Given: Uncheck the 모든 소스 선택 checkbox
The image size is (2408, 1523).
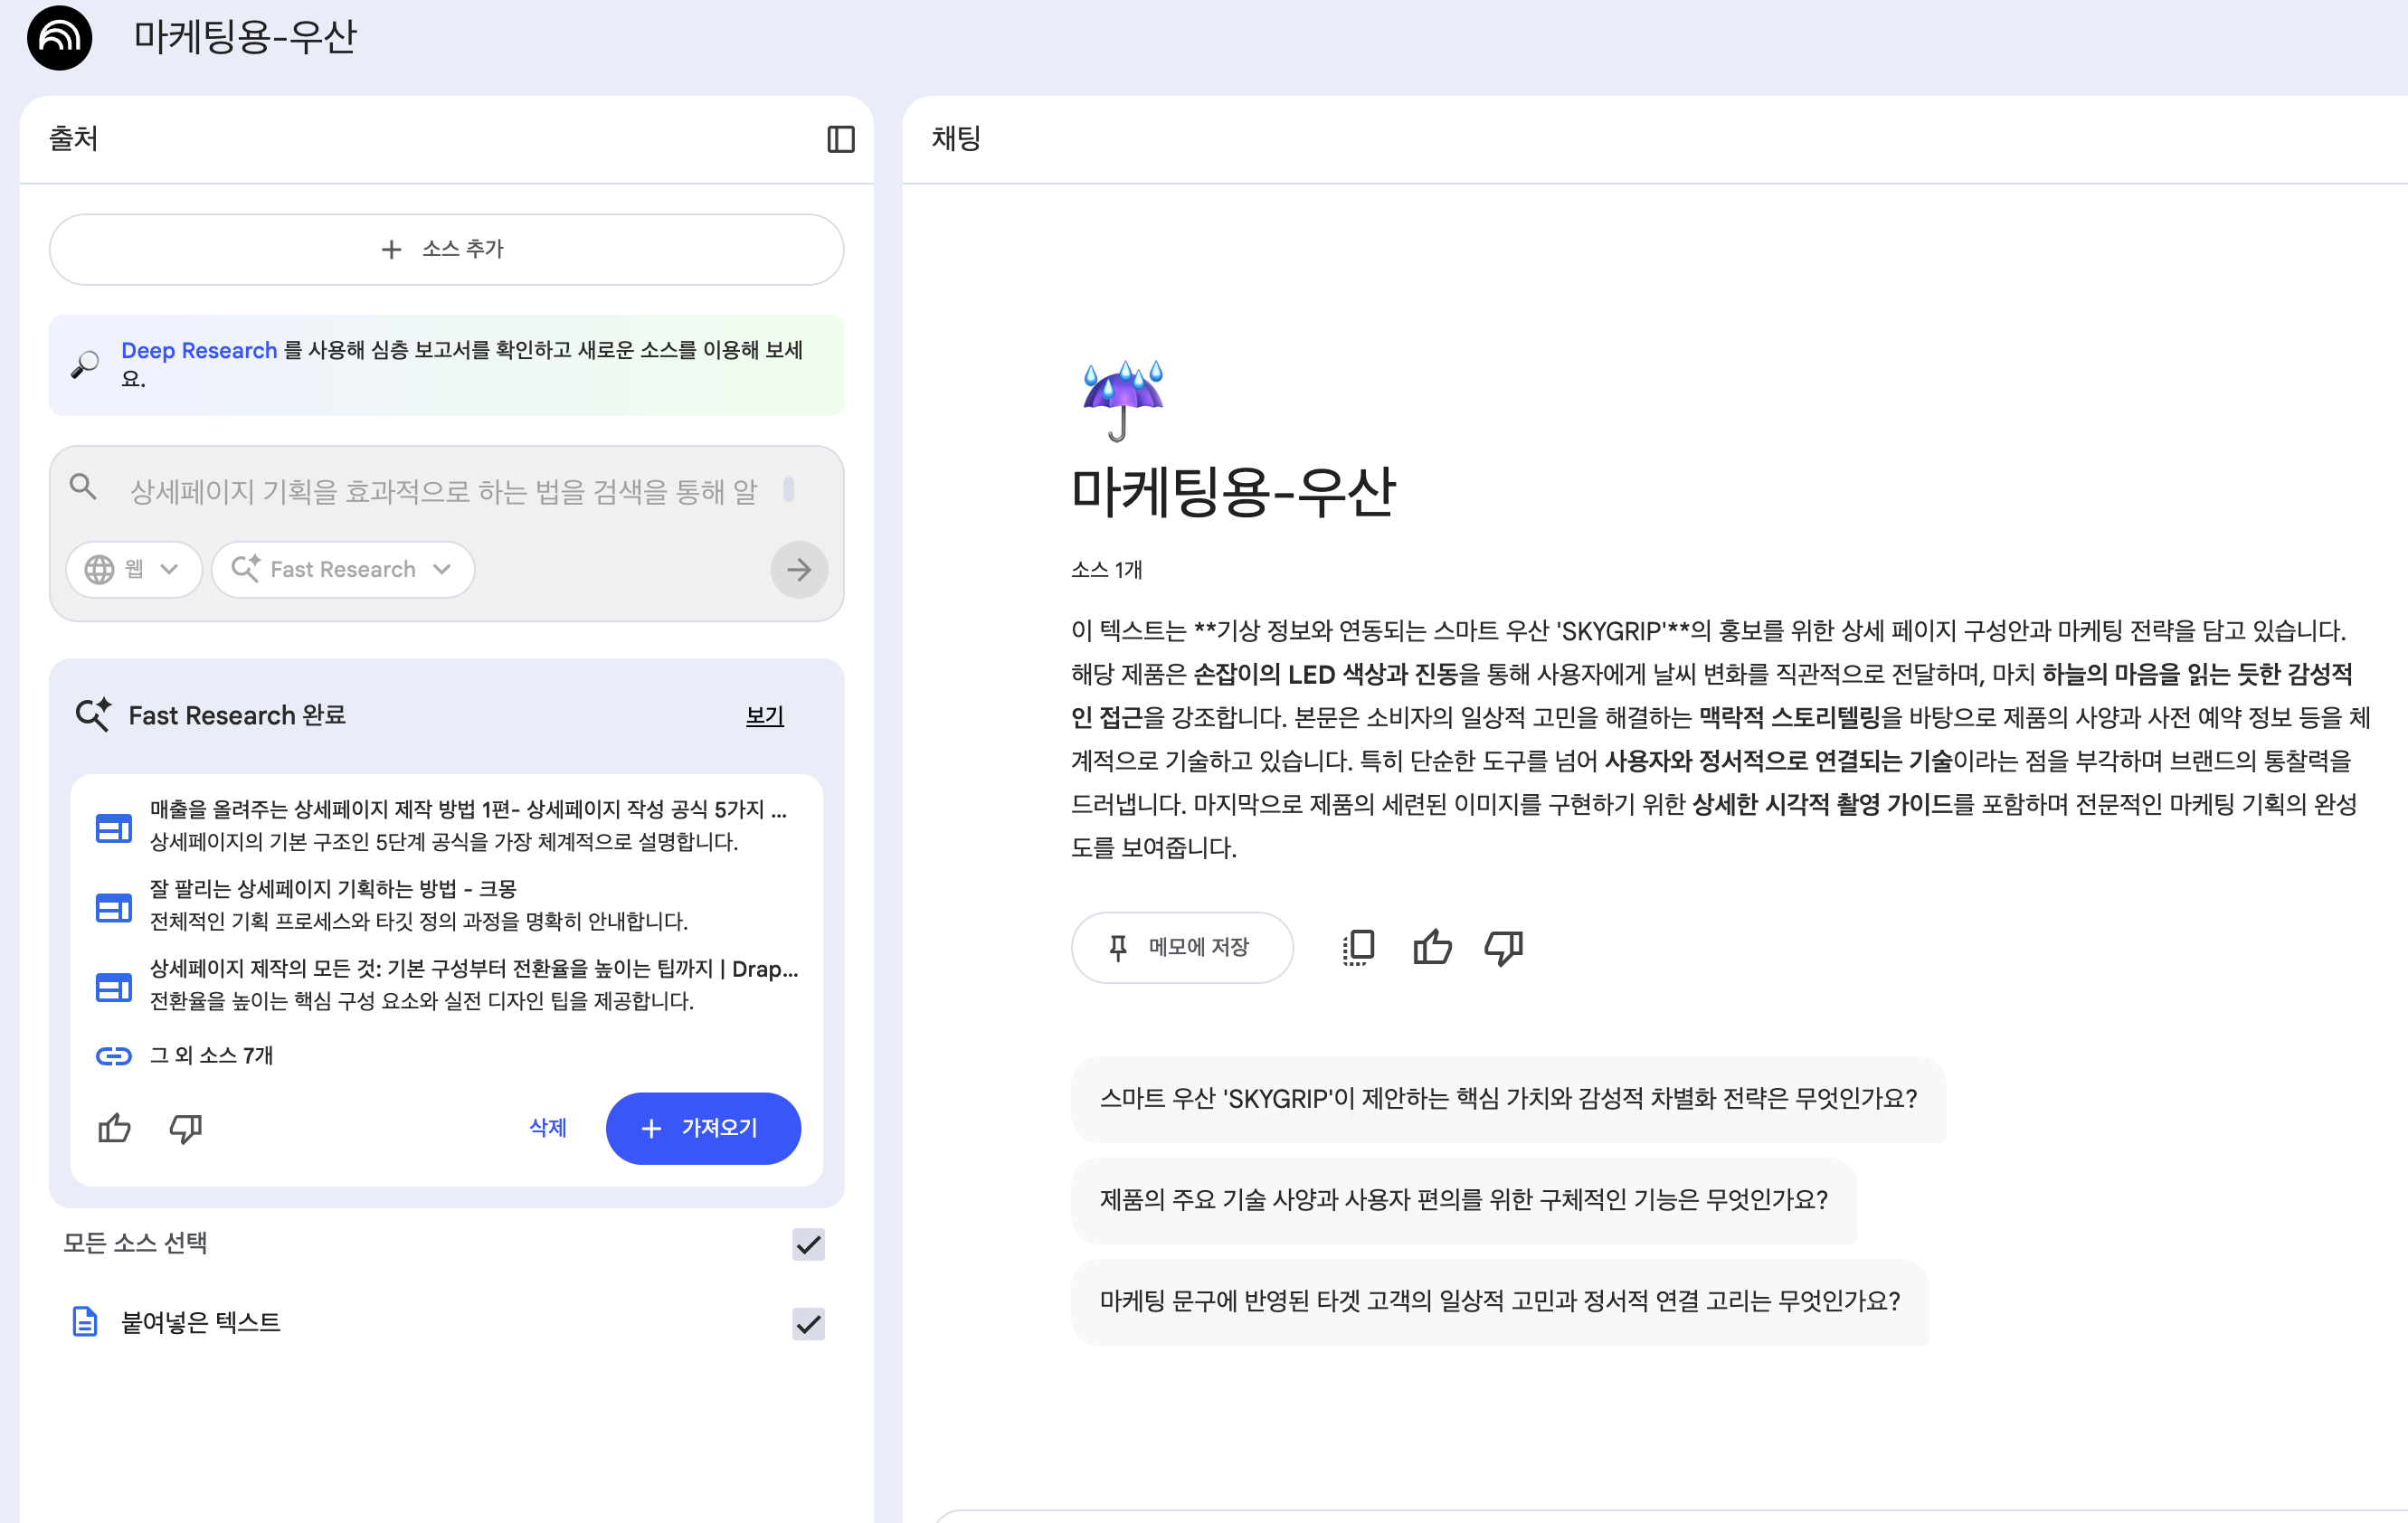Looking at the screenshot, I should (x=807, y=1245).
